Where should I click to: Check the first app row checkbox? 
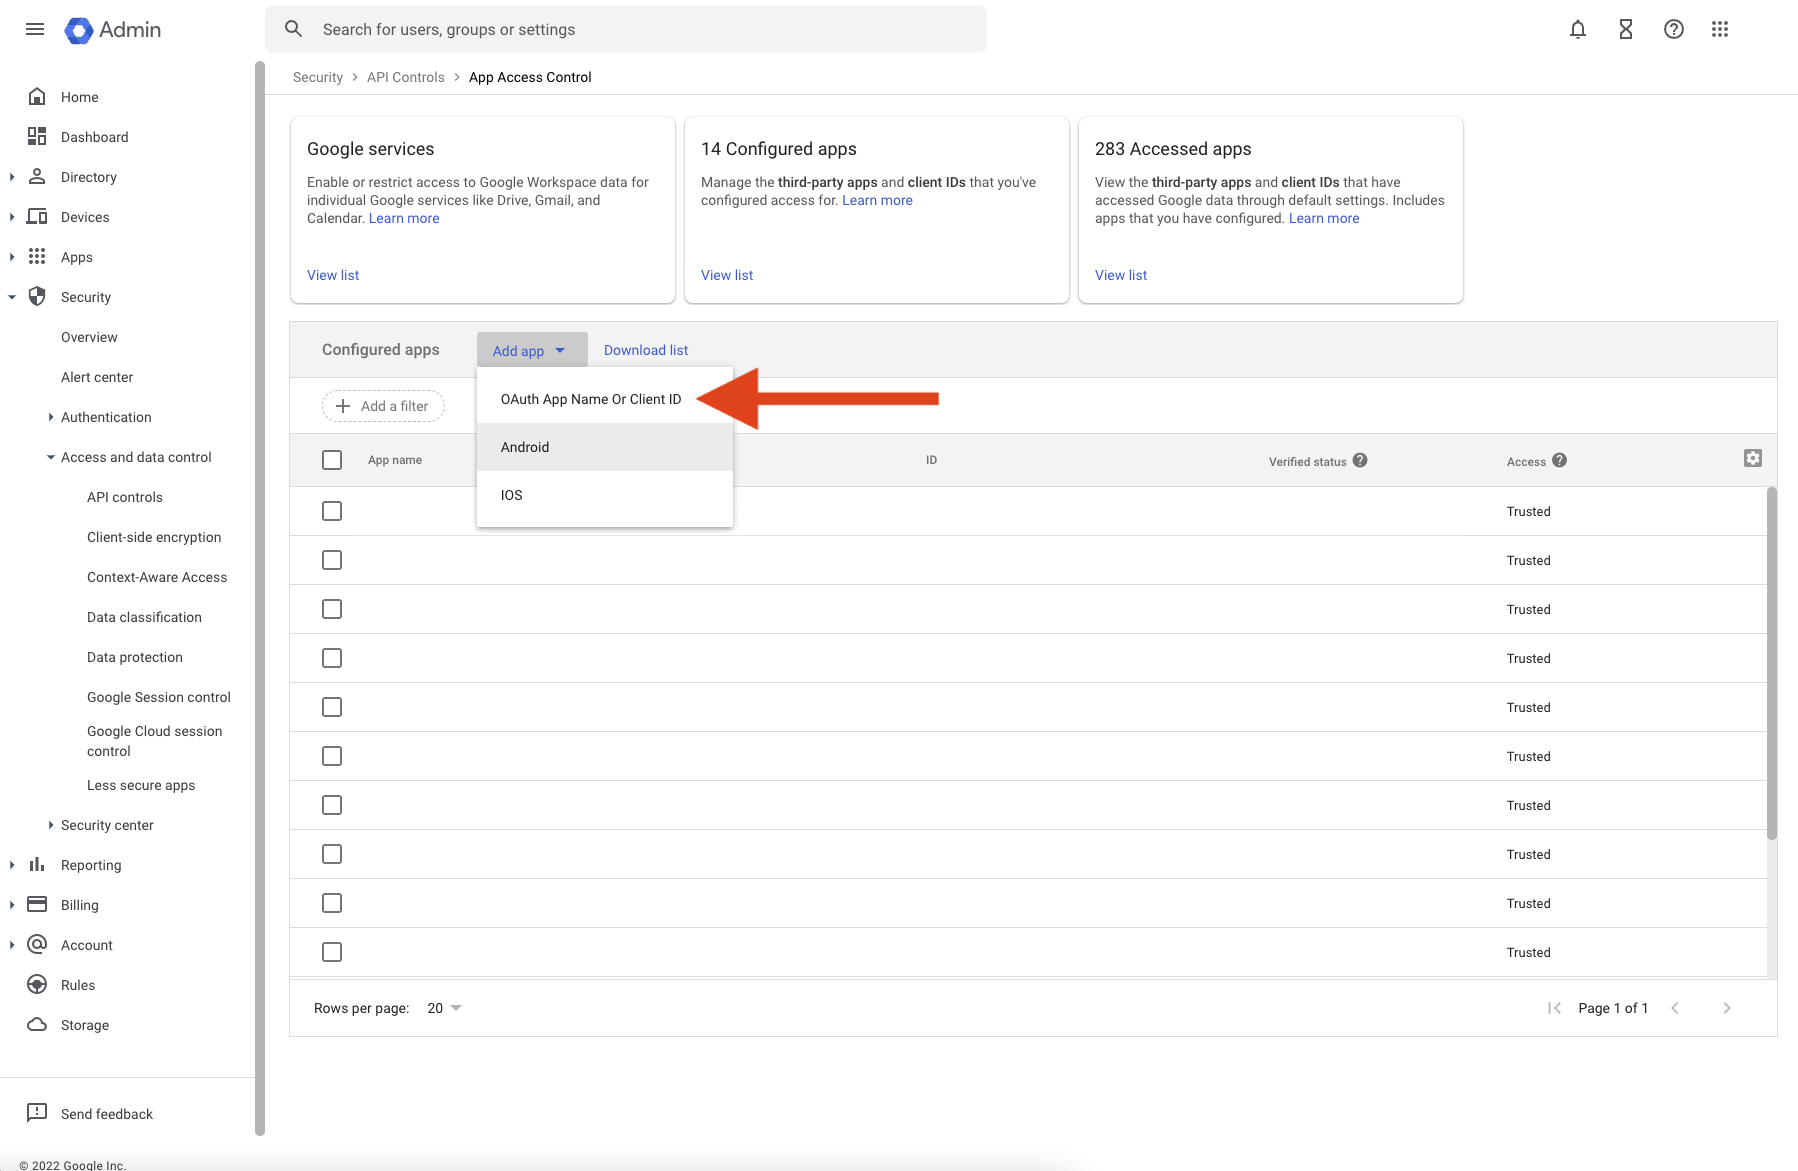(x=332, y=511)
